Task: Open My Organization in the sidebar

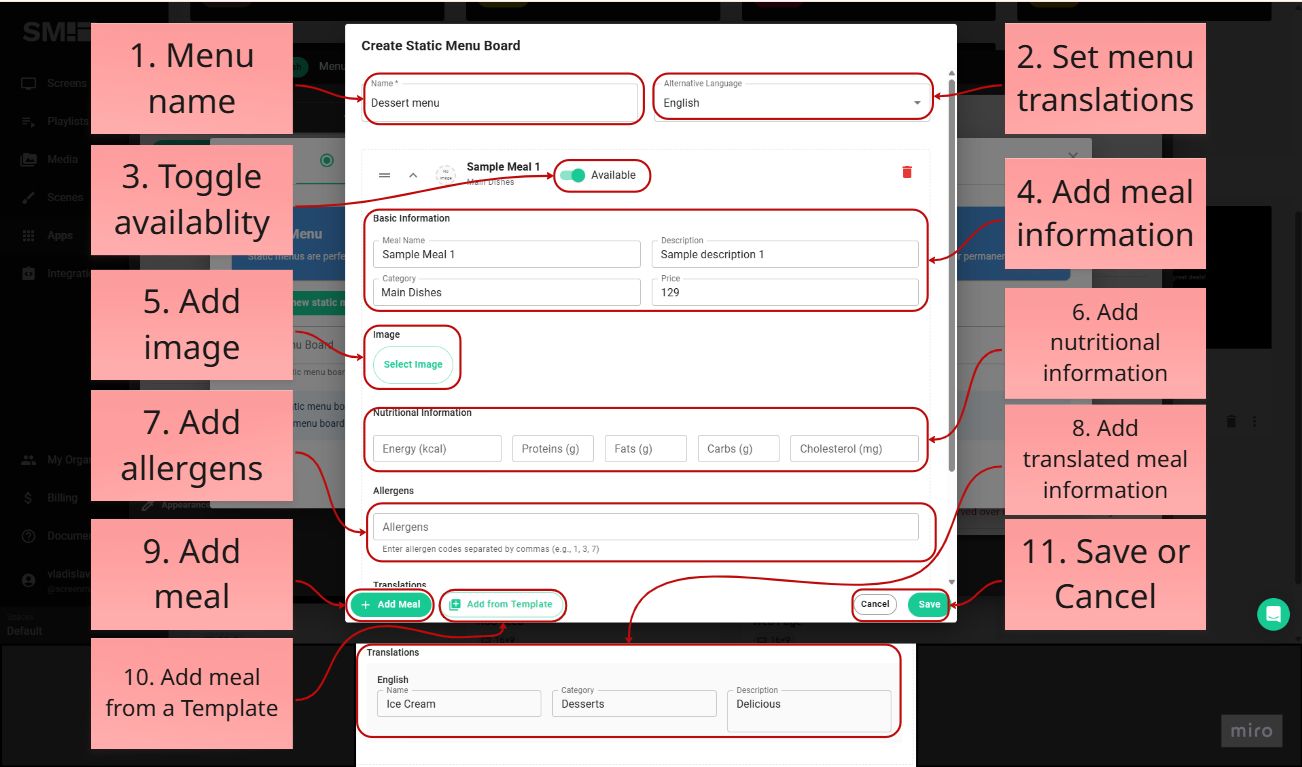Action: [28, 459]
